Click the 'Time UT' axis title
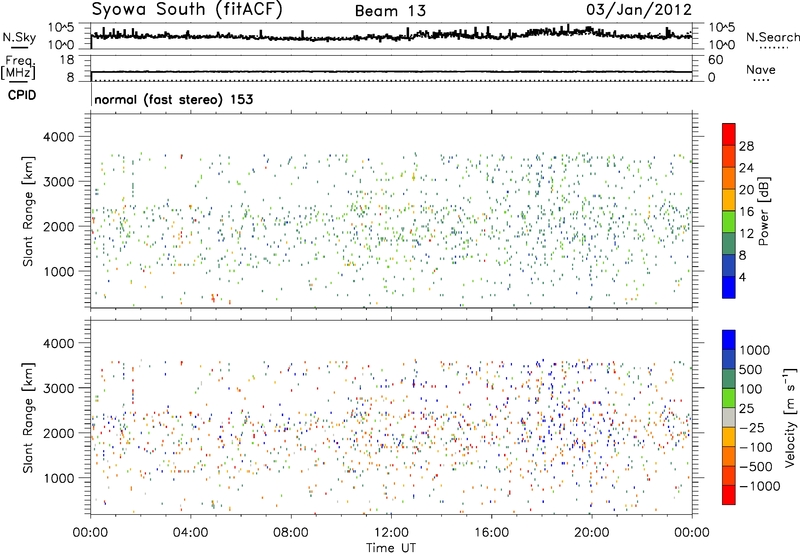 [x=391, y=548]
